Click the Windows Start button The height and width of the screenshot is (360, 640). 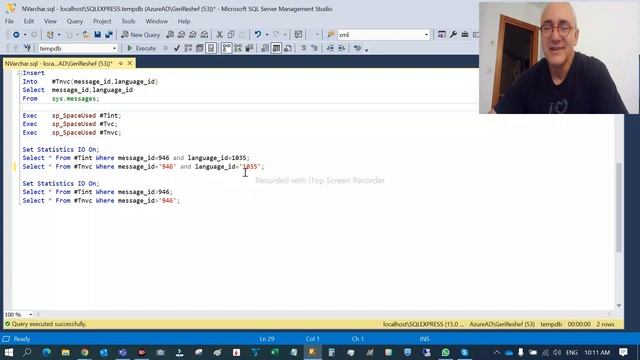click(x=8, y=352)
